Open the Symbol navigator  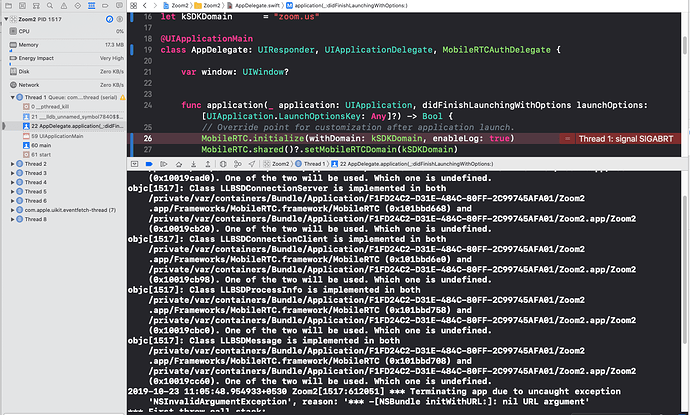[36, 6]
